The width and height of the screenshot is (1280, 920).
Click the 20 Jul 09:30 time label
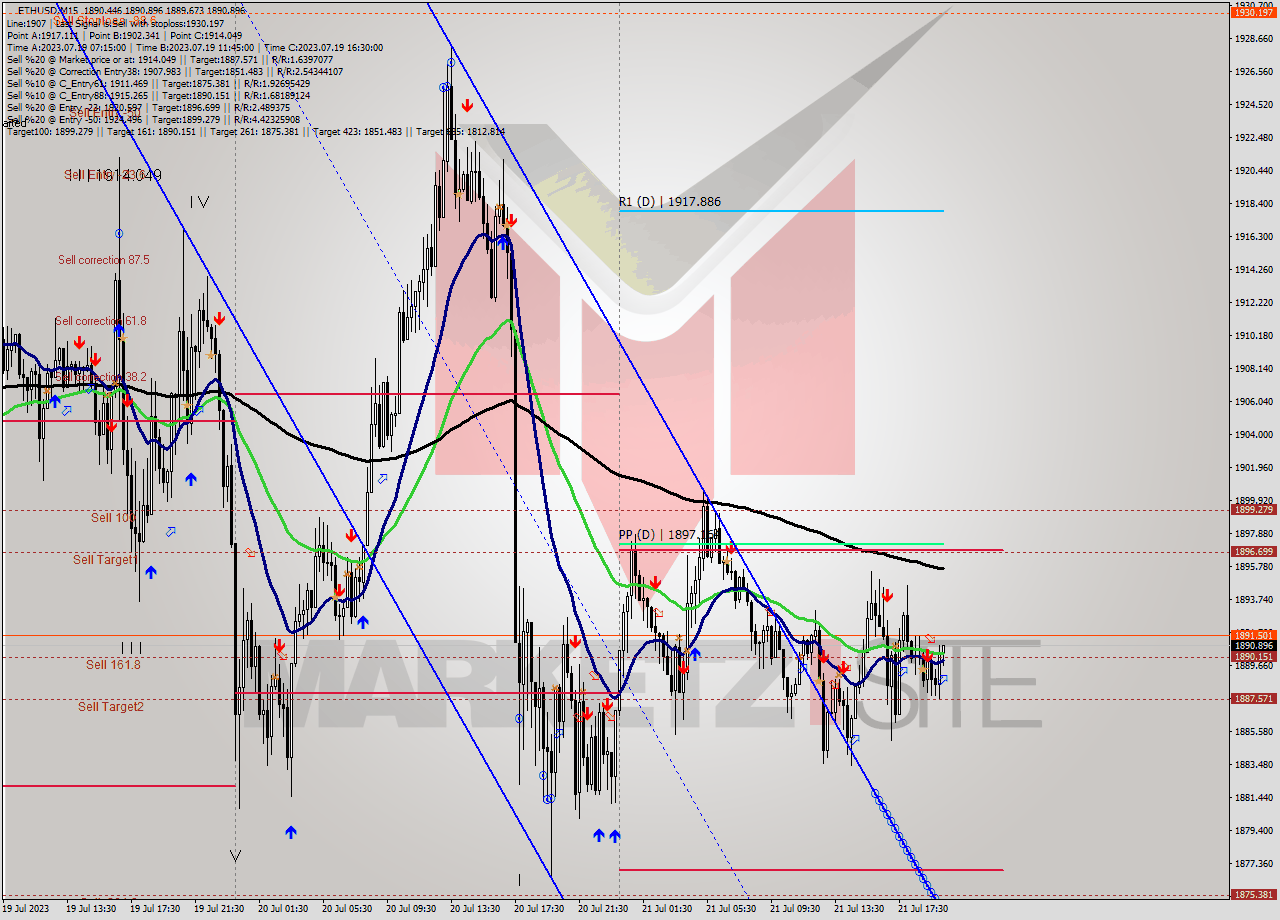[x=411, y=909]
